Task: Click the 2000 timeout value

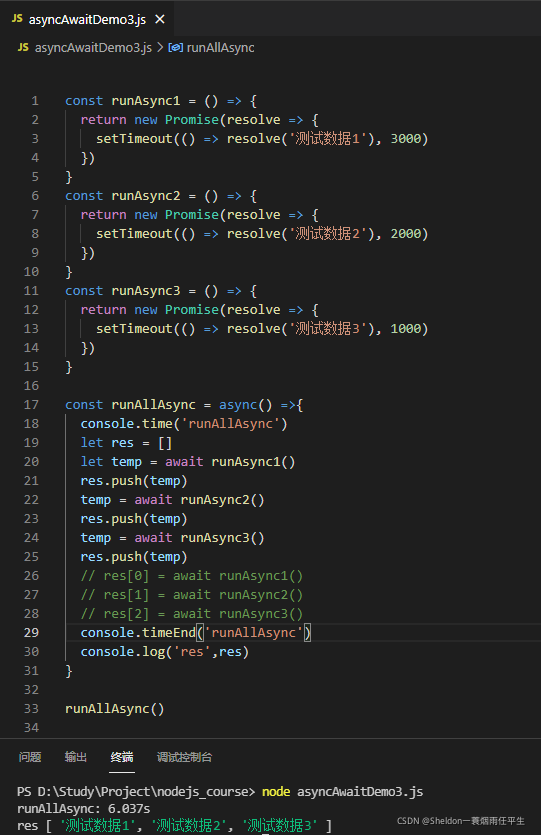Action: pyautogui.click(x=405, y=233)
